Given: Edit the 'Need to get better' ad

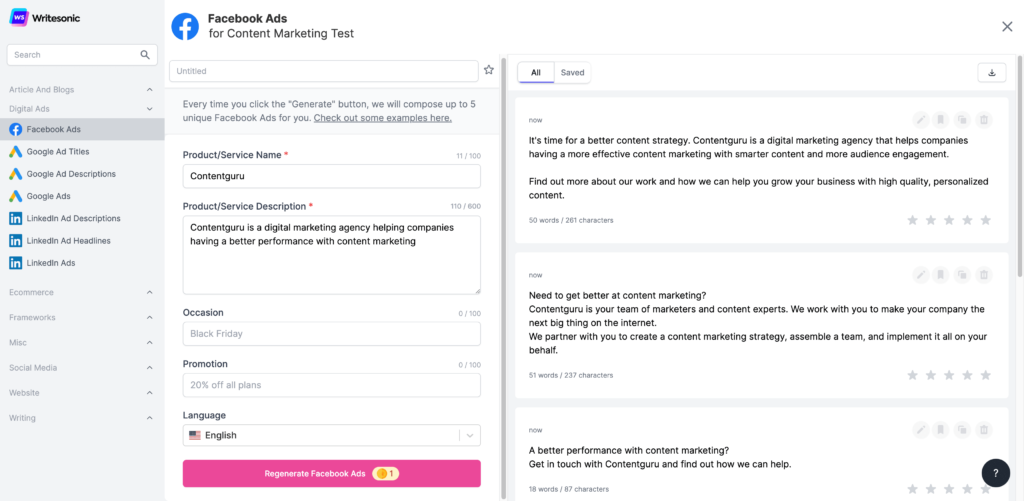Looking at the screenshot, I should 921,275.
